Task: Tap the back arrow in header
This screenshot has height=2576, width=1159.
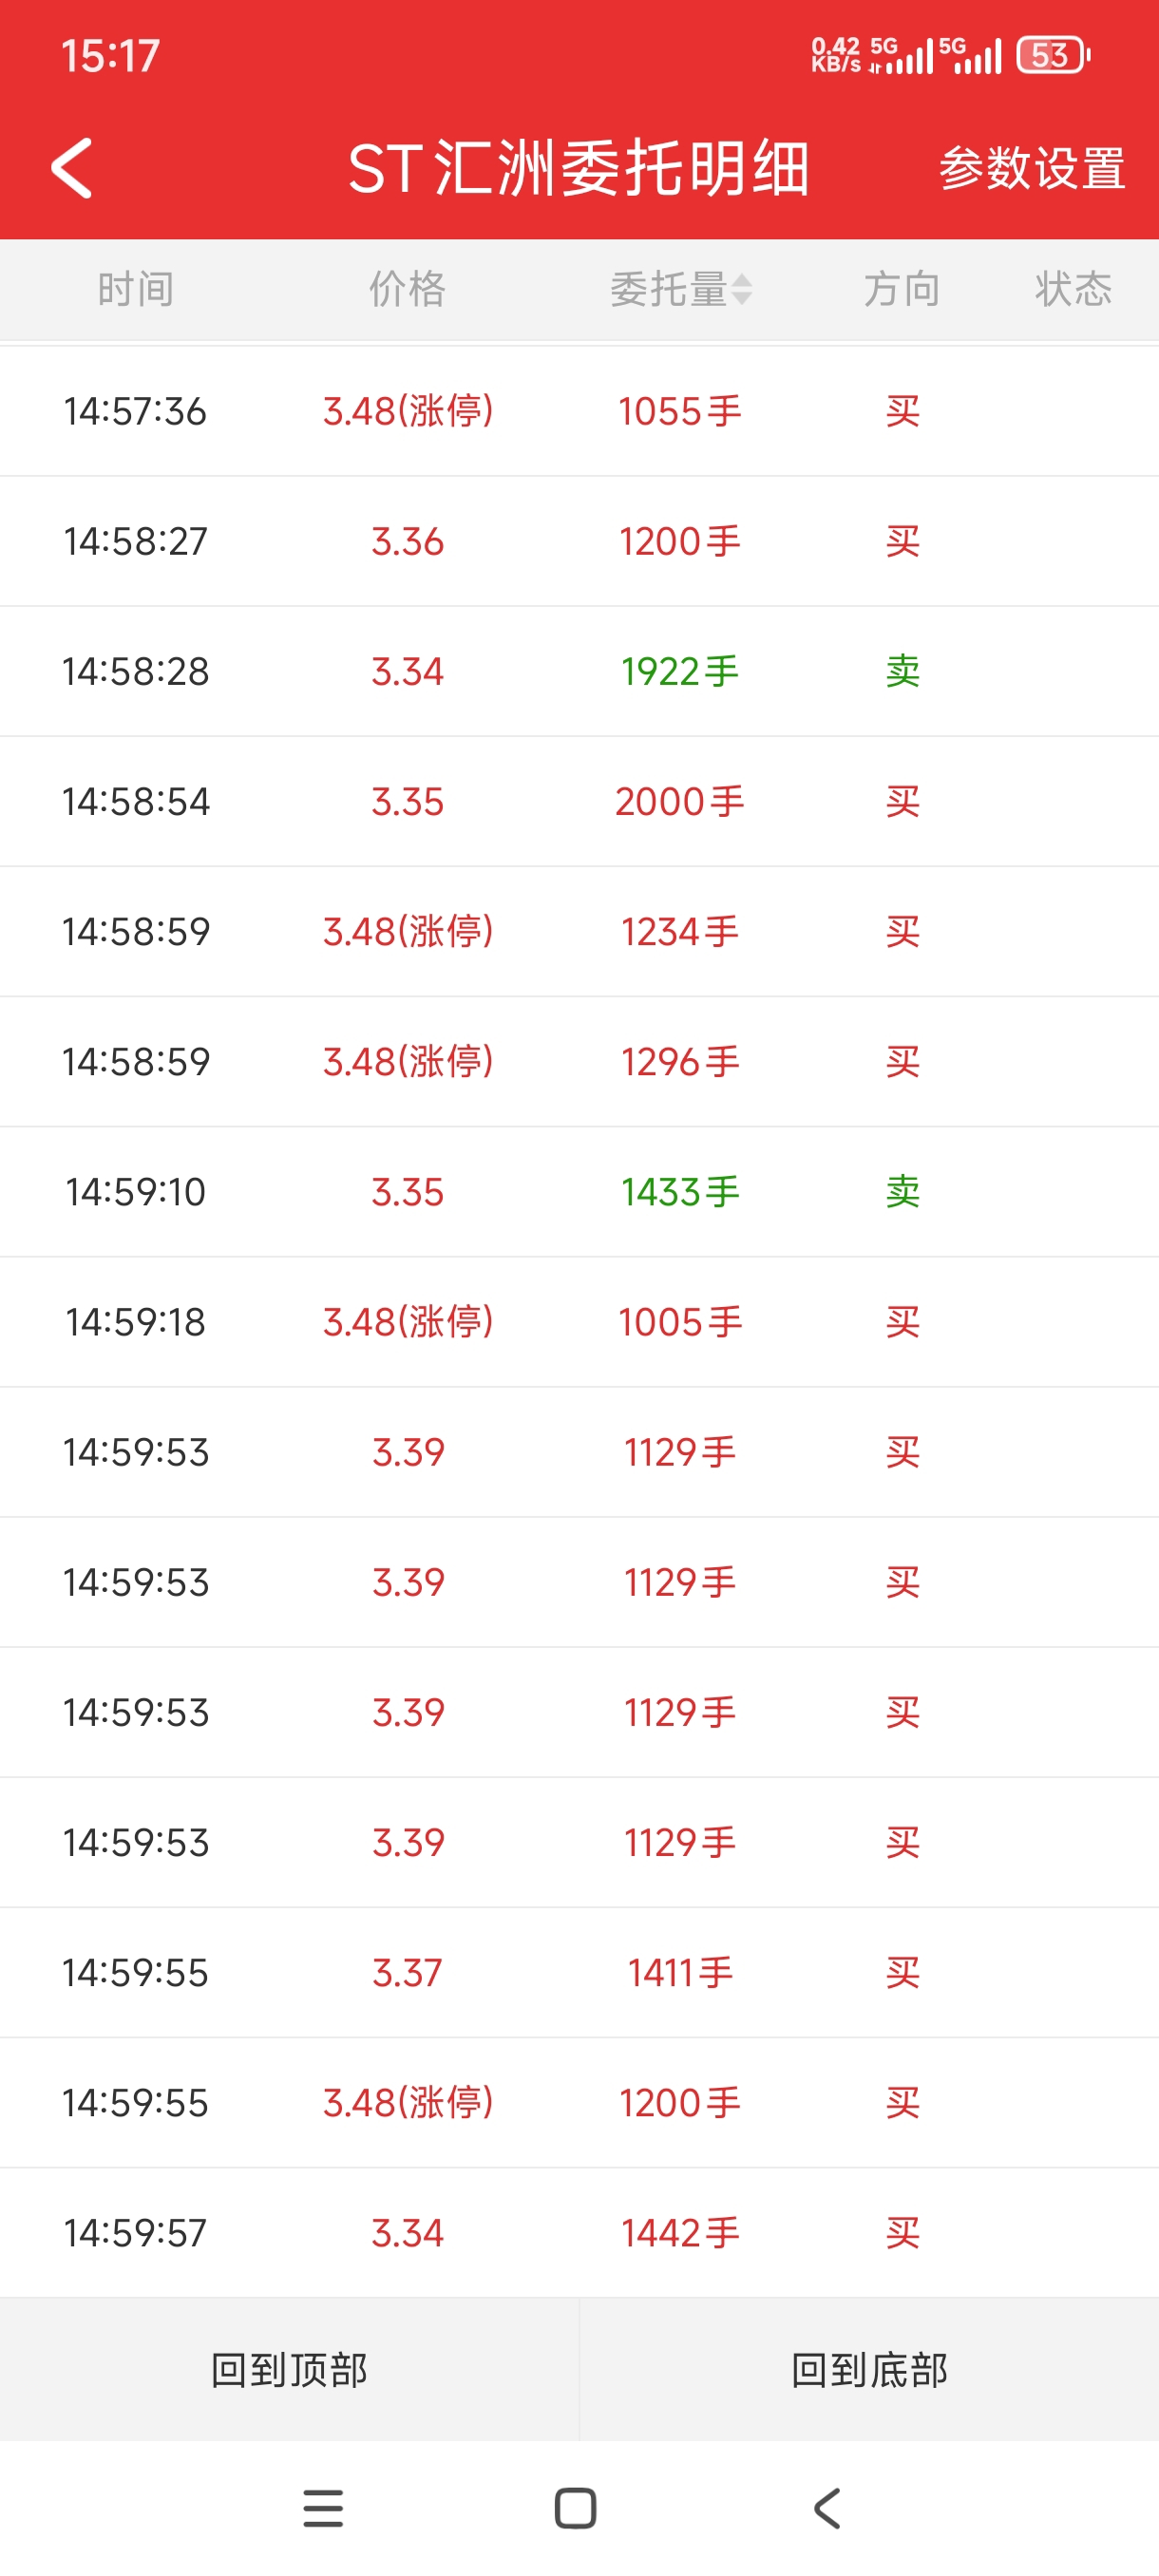Action: (72, 168)
